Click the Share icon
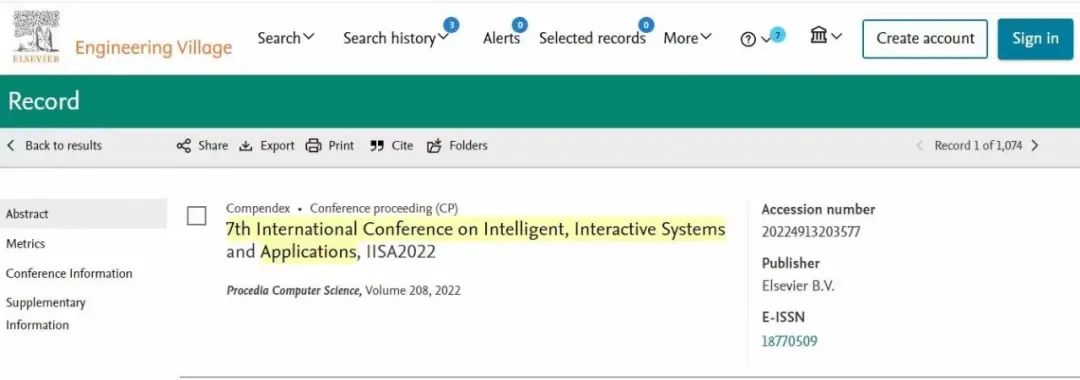 tap(184, 145)
